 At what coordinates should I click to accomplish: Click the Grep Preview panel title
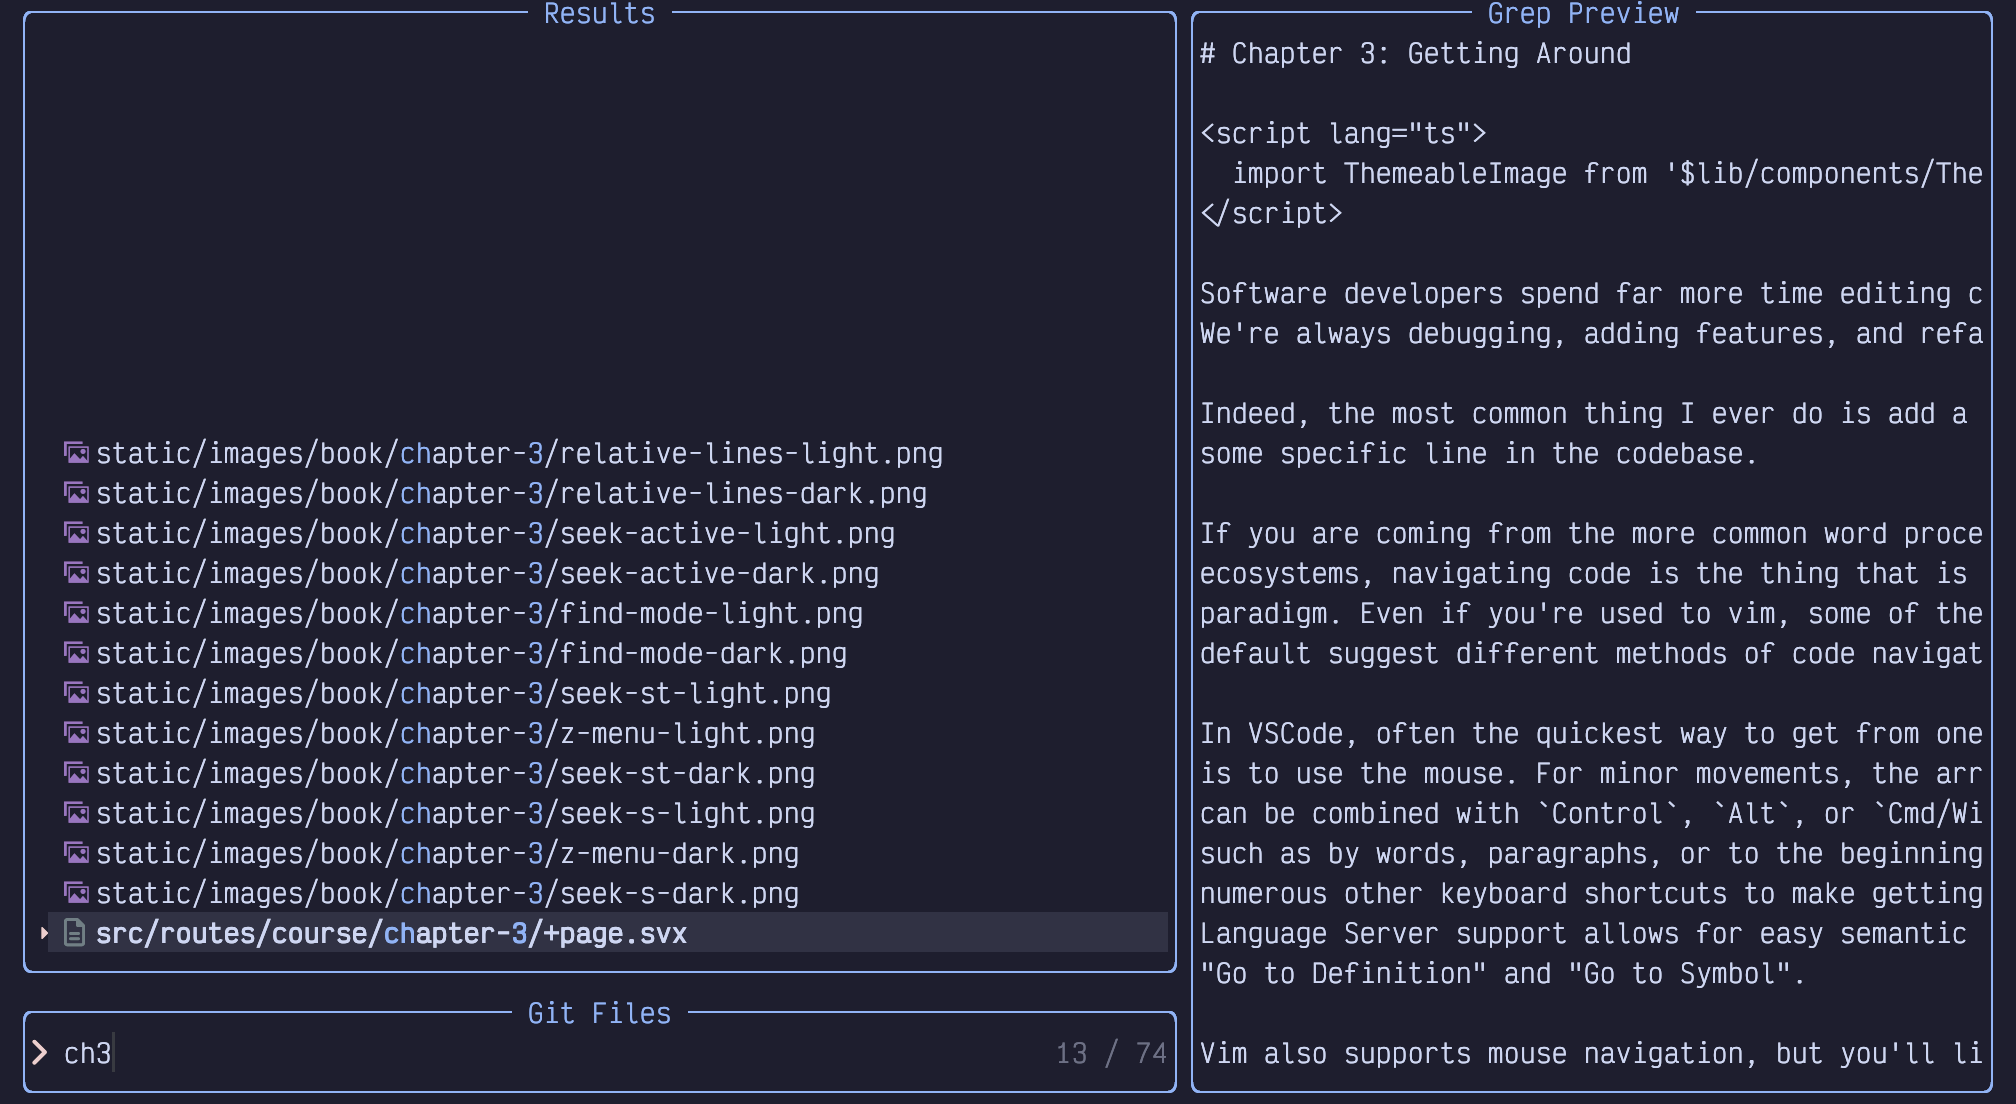pyautogui.click(x=1583, y=13)
